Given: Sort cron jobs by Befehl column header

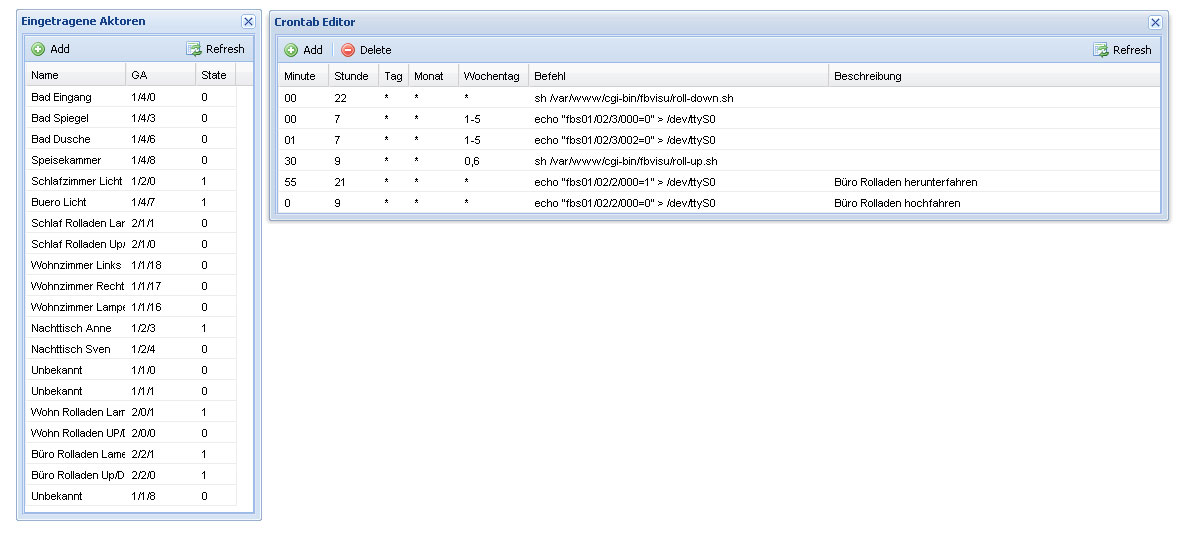Looking at the screenshot, I should tap(678, 76).
